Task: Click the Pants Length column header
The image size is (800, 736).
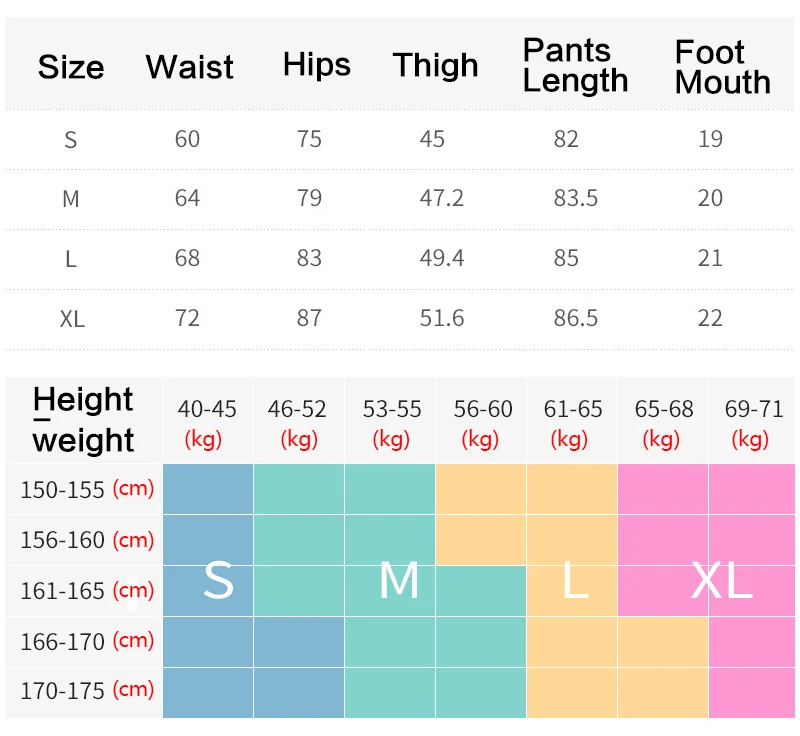Action: [575, 65]
